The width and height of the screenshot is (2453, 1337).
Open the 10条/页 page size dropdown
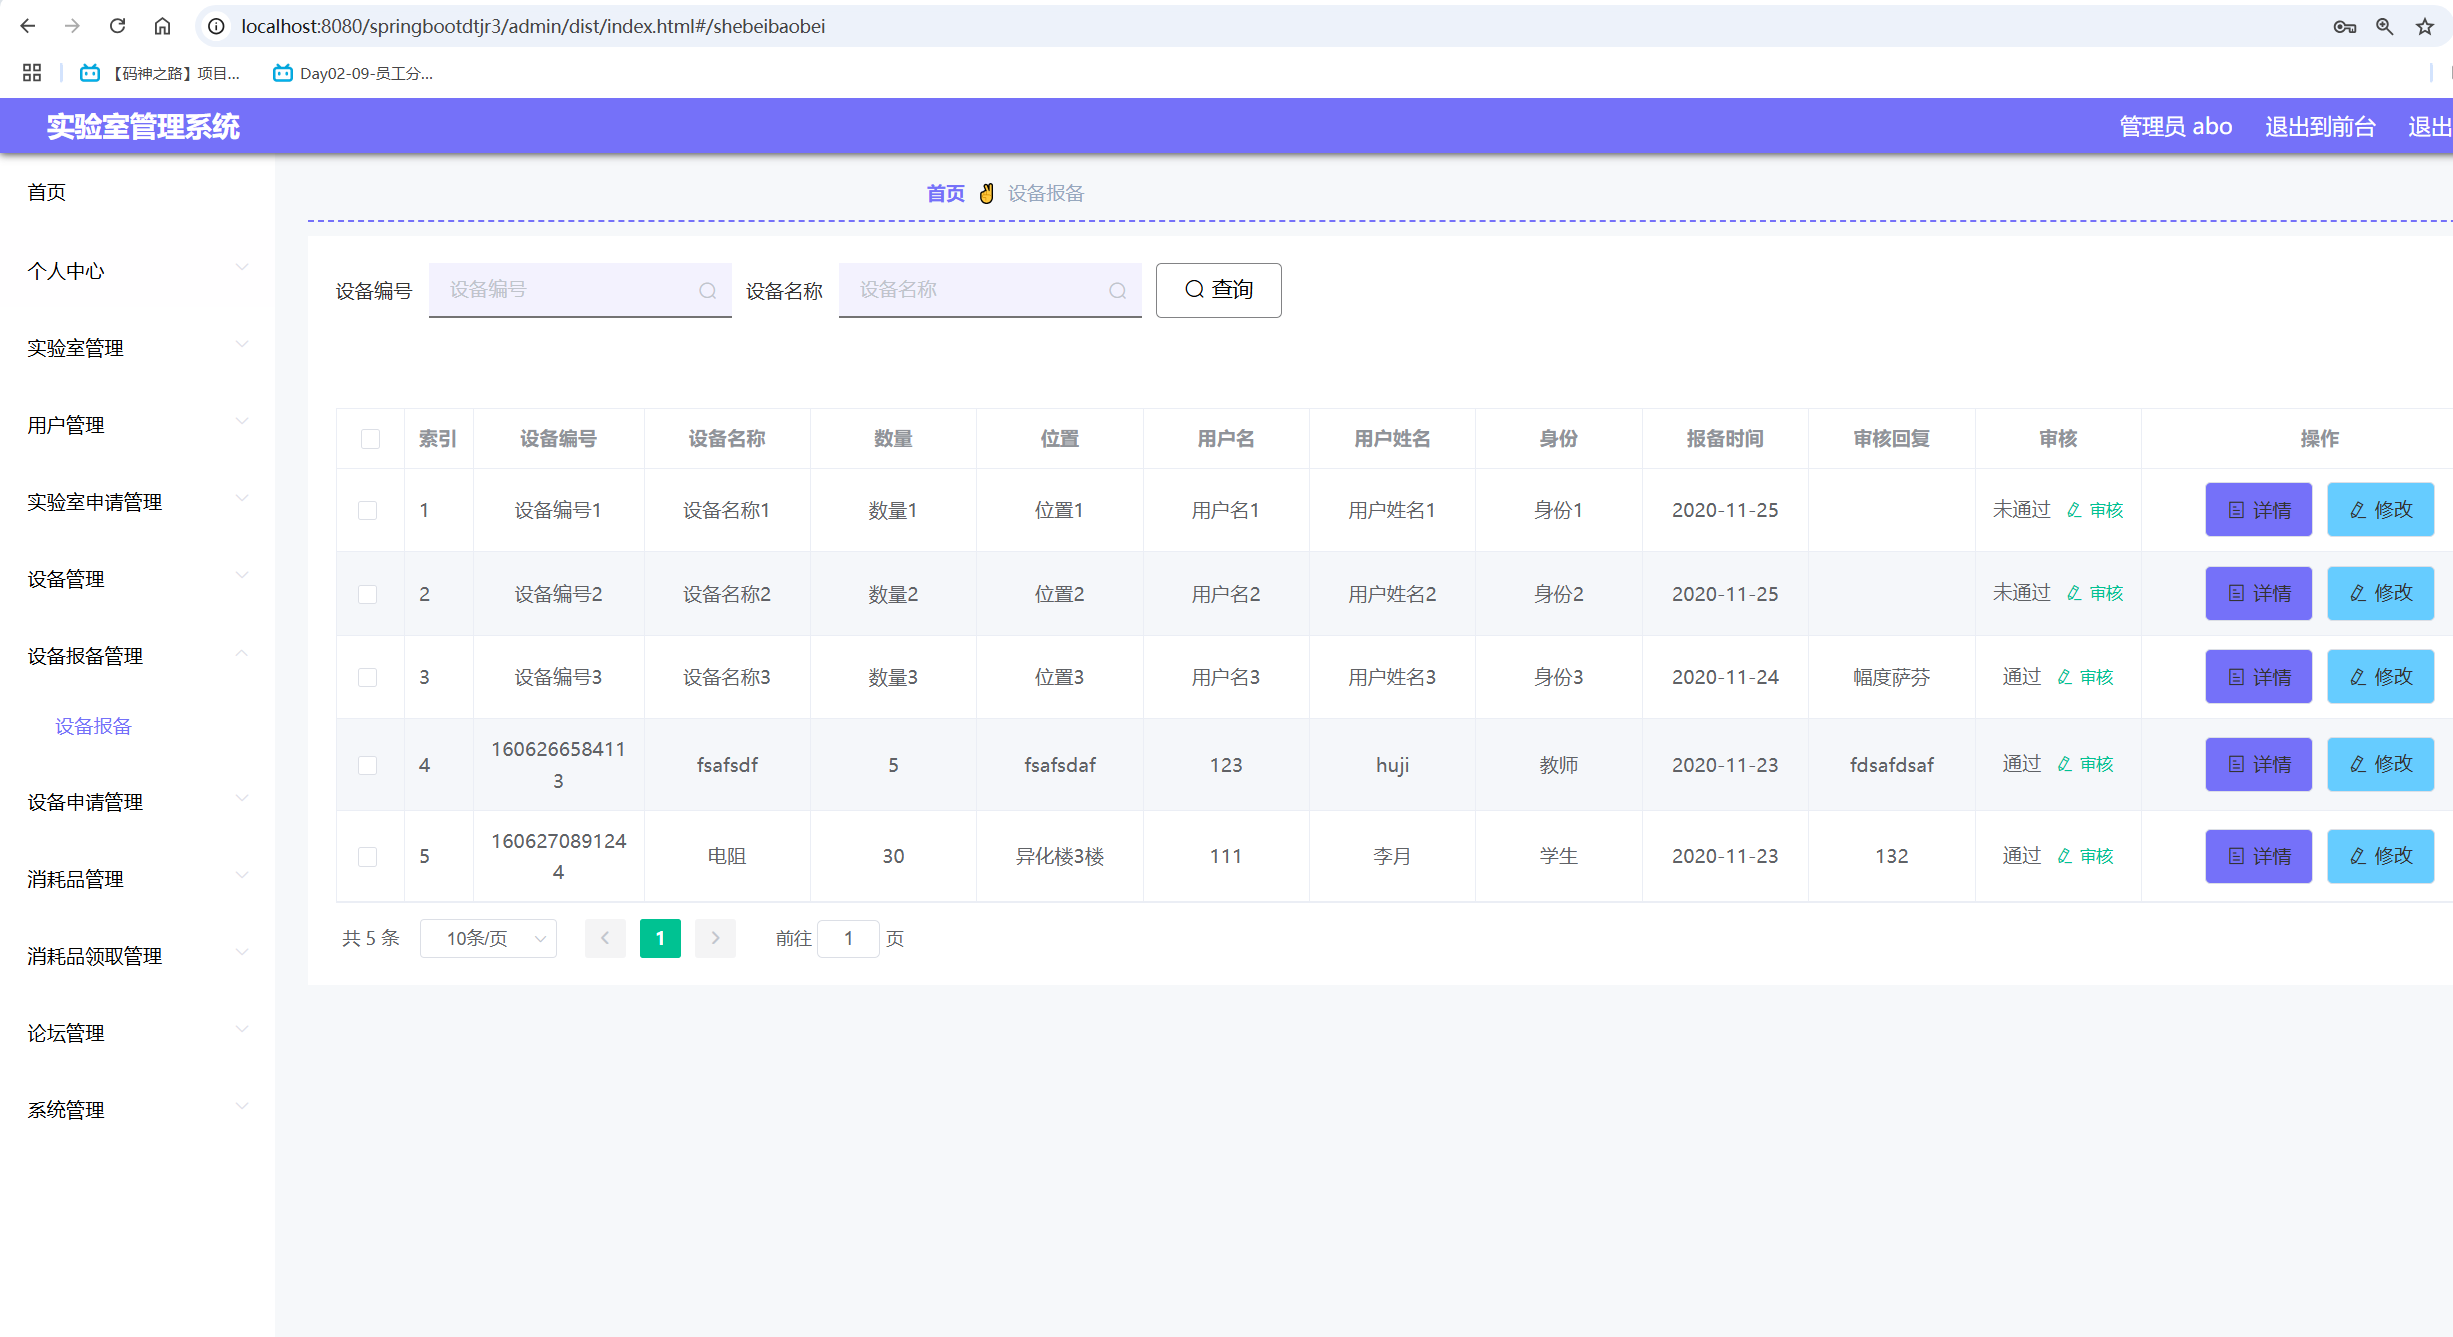(488, 938)
